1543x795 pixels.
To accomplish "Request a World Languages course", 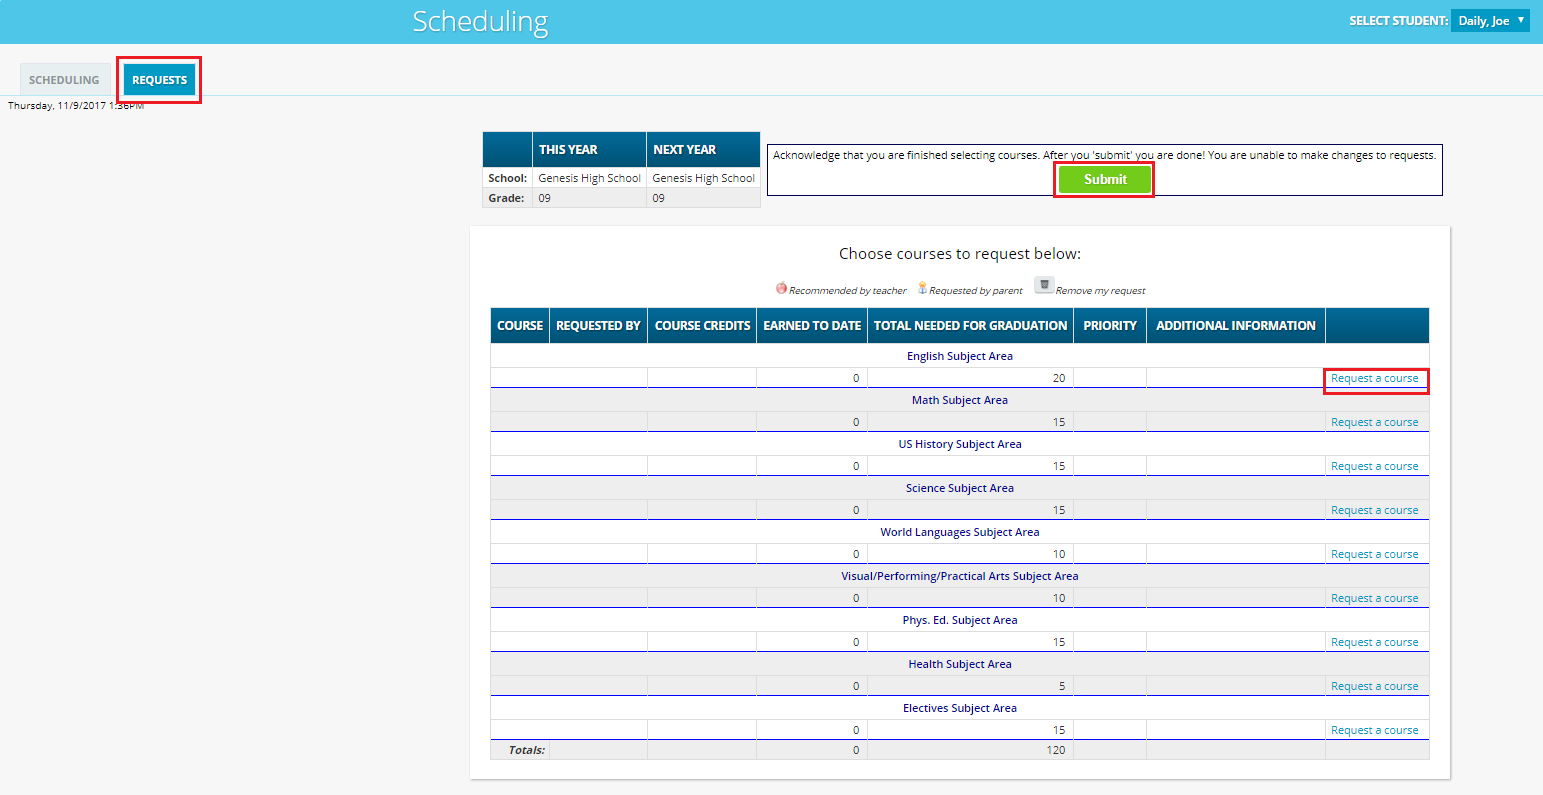I will [1375, 553].
